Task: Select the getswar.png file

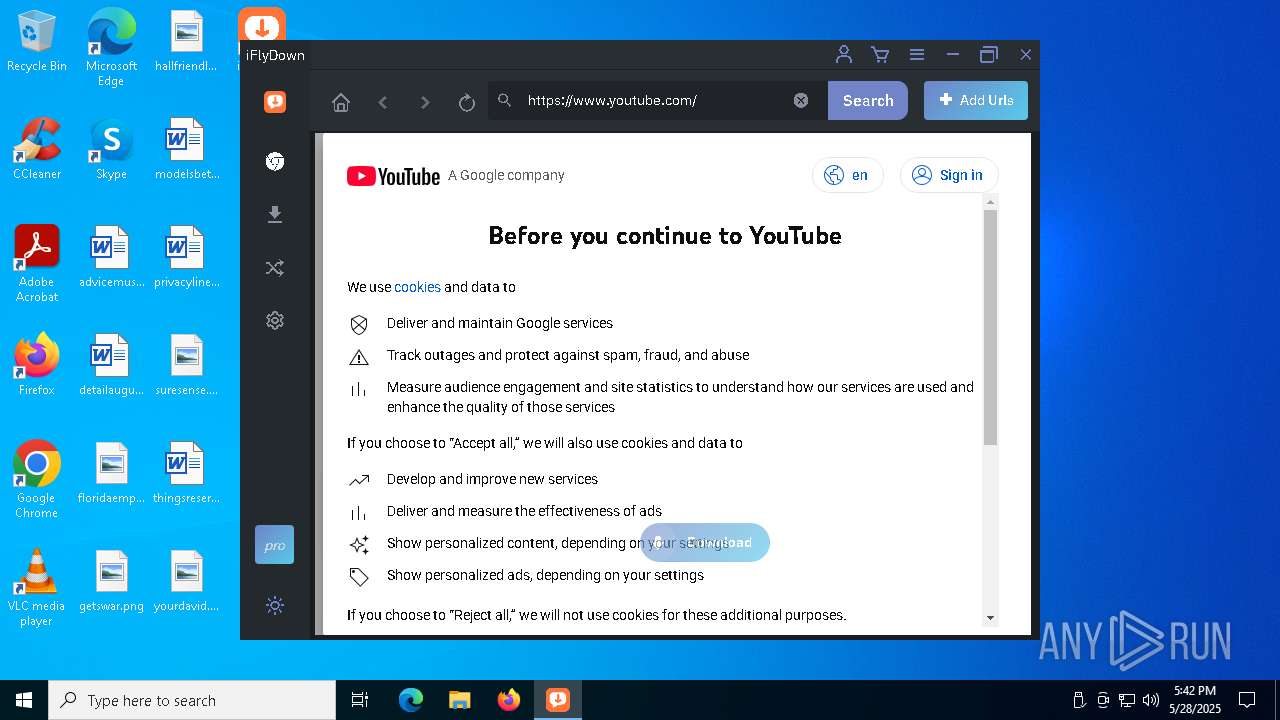Action: point(111,581)
